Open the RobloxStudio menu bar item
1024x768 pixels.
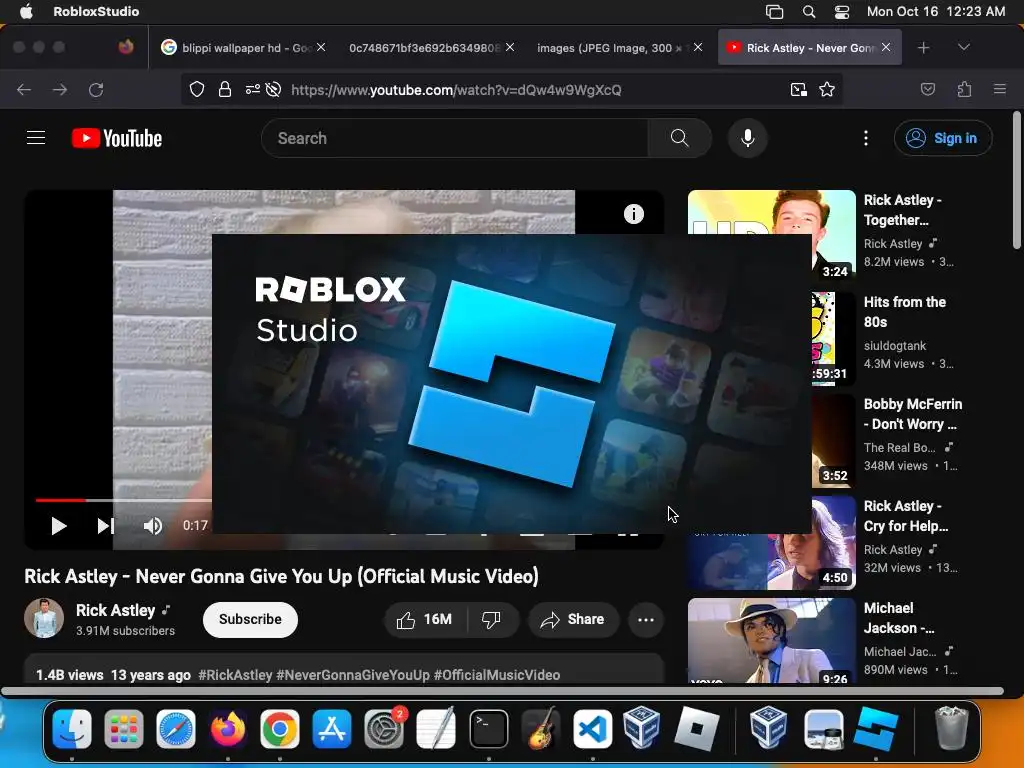(96, 11)
